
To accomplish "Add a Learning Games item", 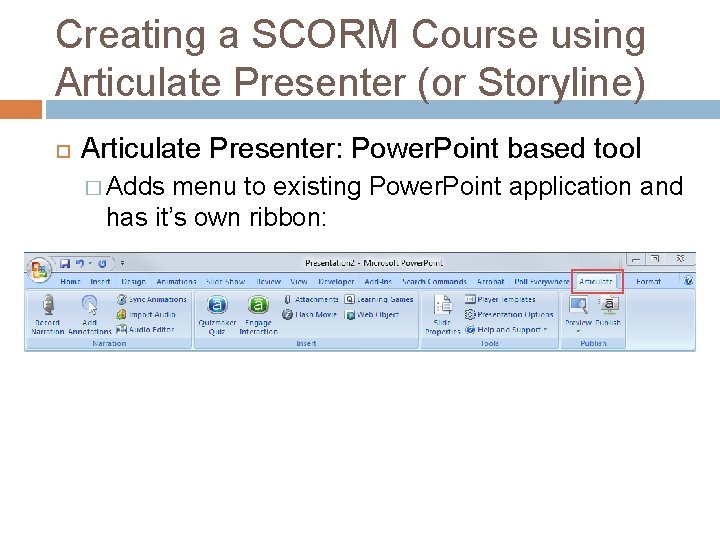I will (x=379, y=299).
